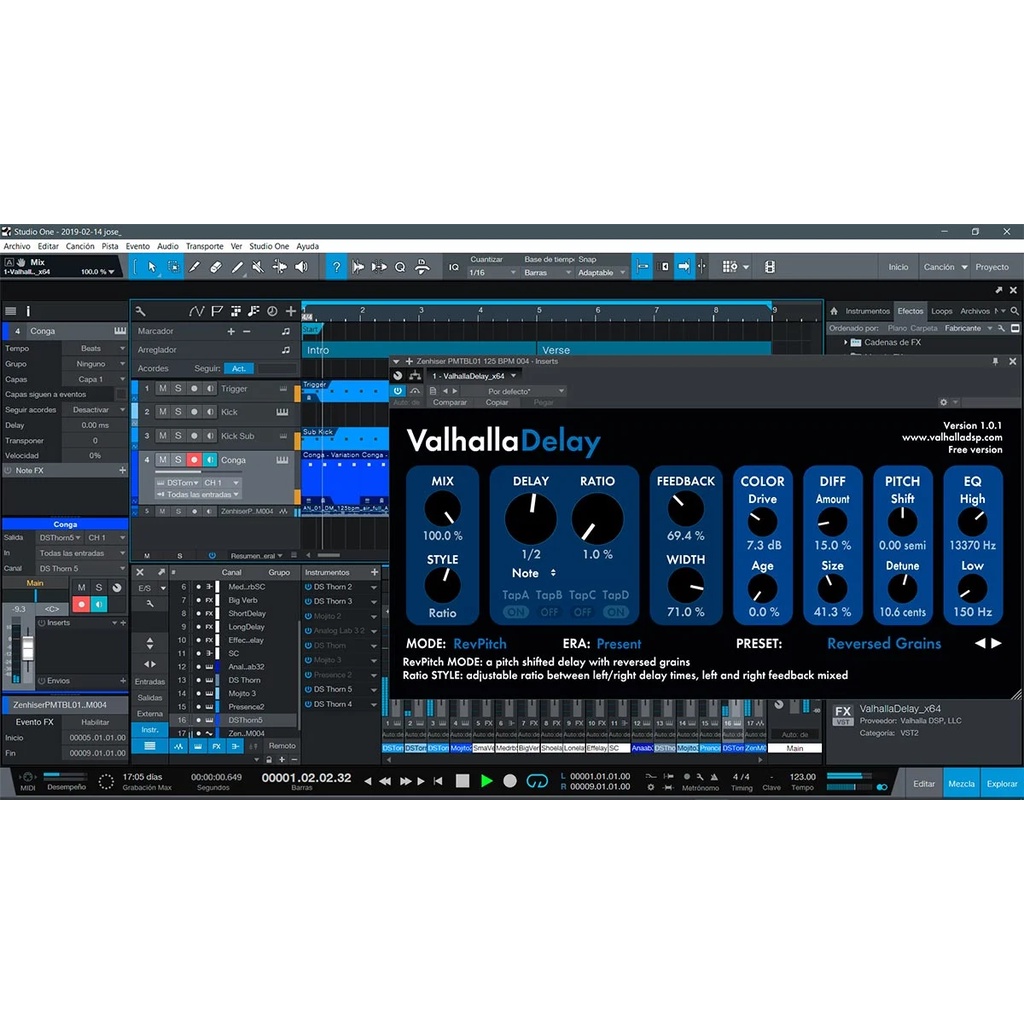Select the Arrow tool in toolbar
The height and width of the screenshot is (1024, 1024).
point(152,266)
